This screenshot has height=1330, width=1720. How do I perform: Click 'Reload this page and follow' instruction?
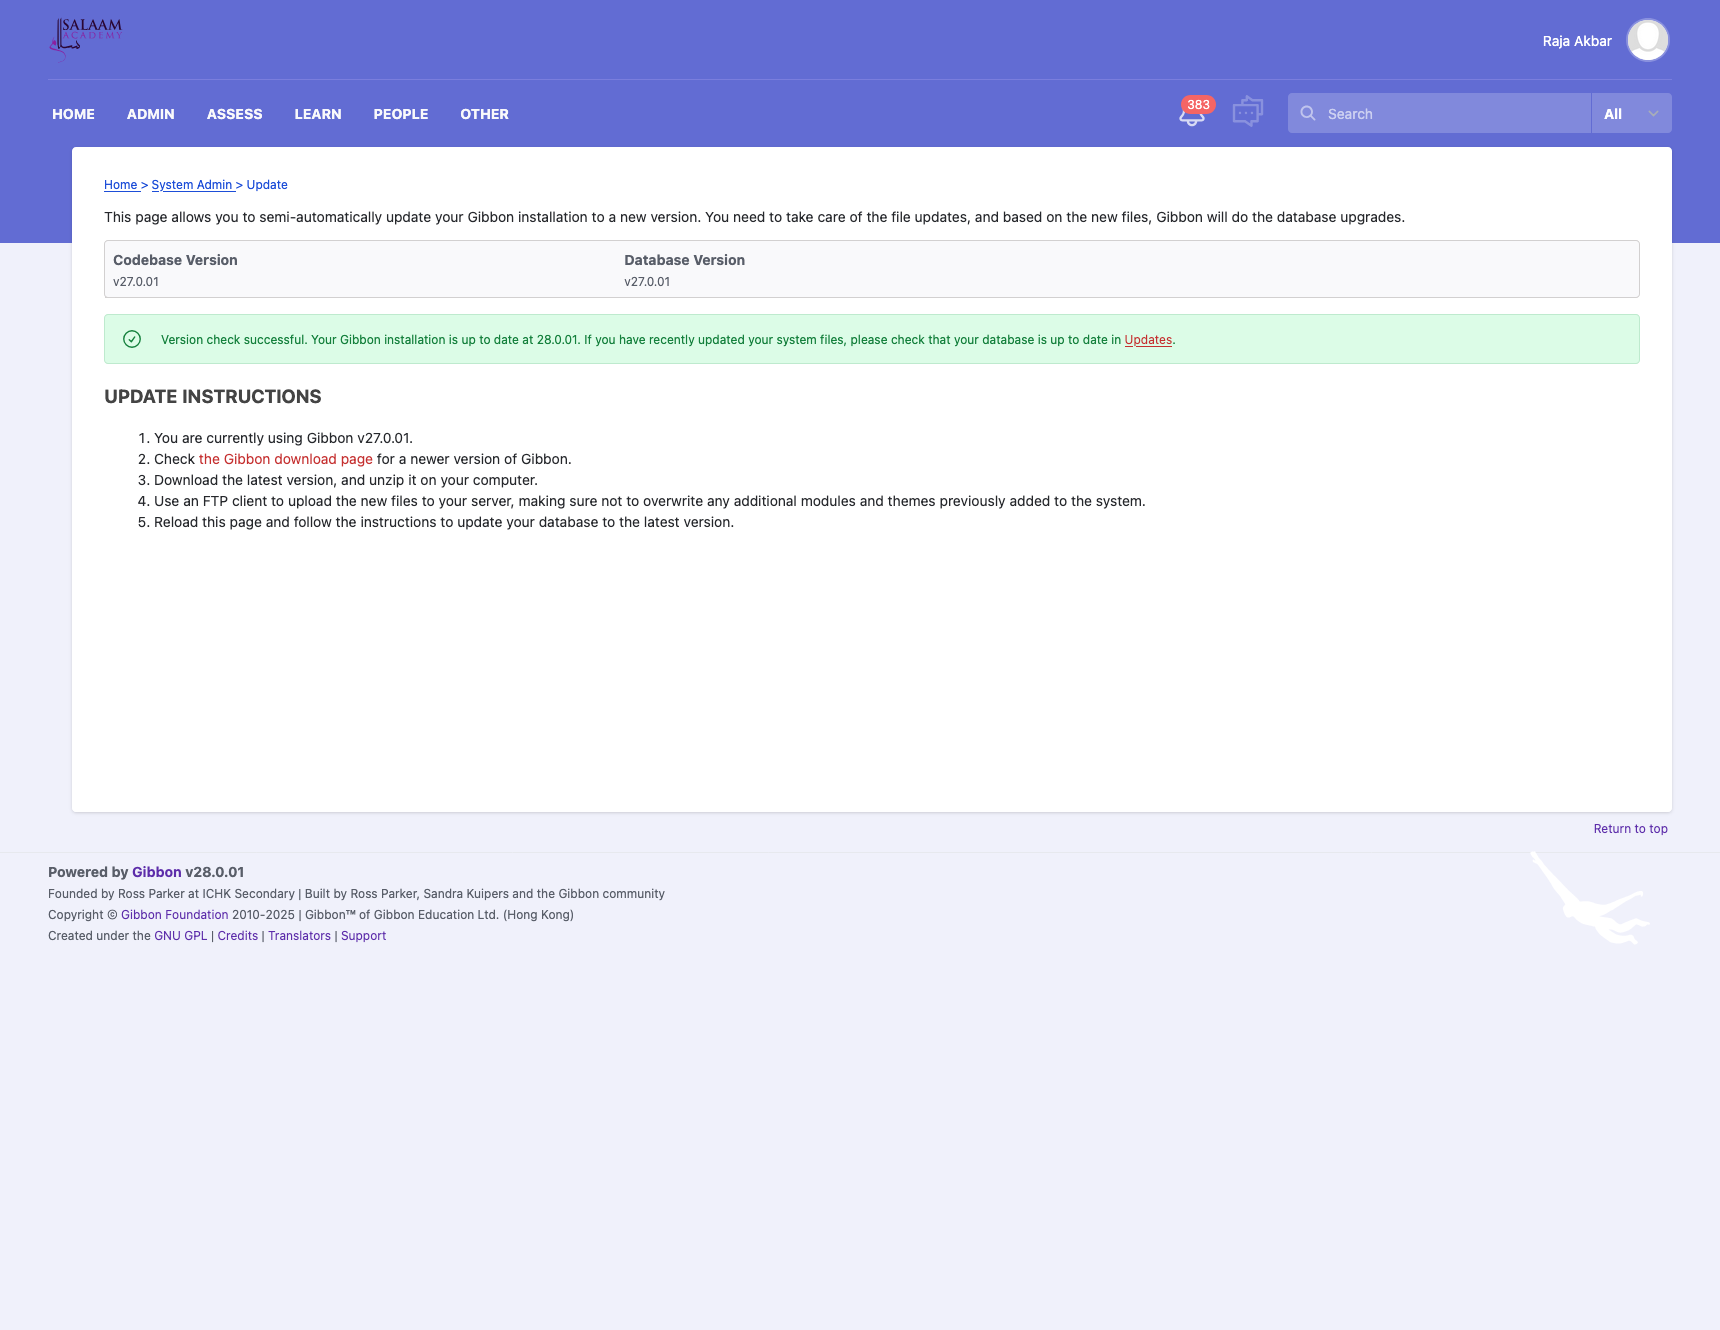[x=444, y=522]
